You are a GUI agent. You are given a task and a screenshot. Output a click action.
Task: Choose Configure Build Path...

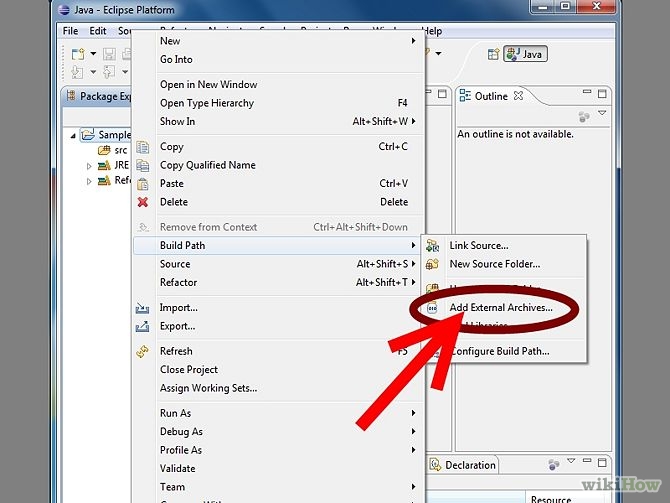pyautogui.click(x=500, y=351)
